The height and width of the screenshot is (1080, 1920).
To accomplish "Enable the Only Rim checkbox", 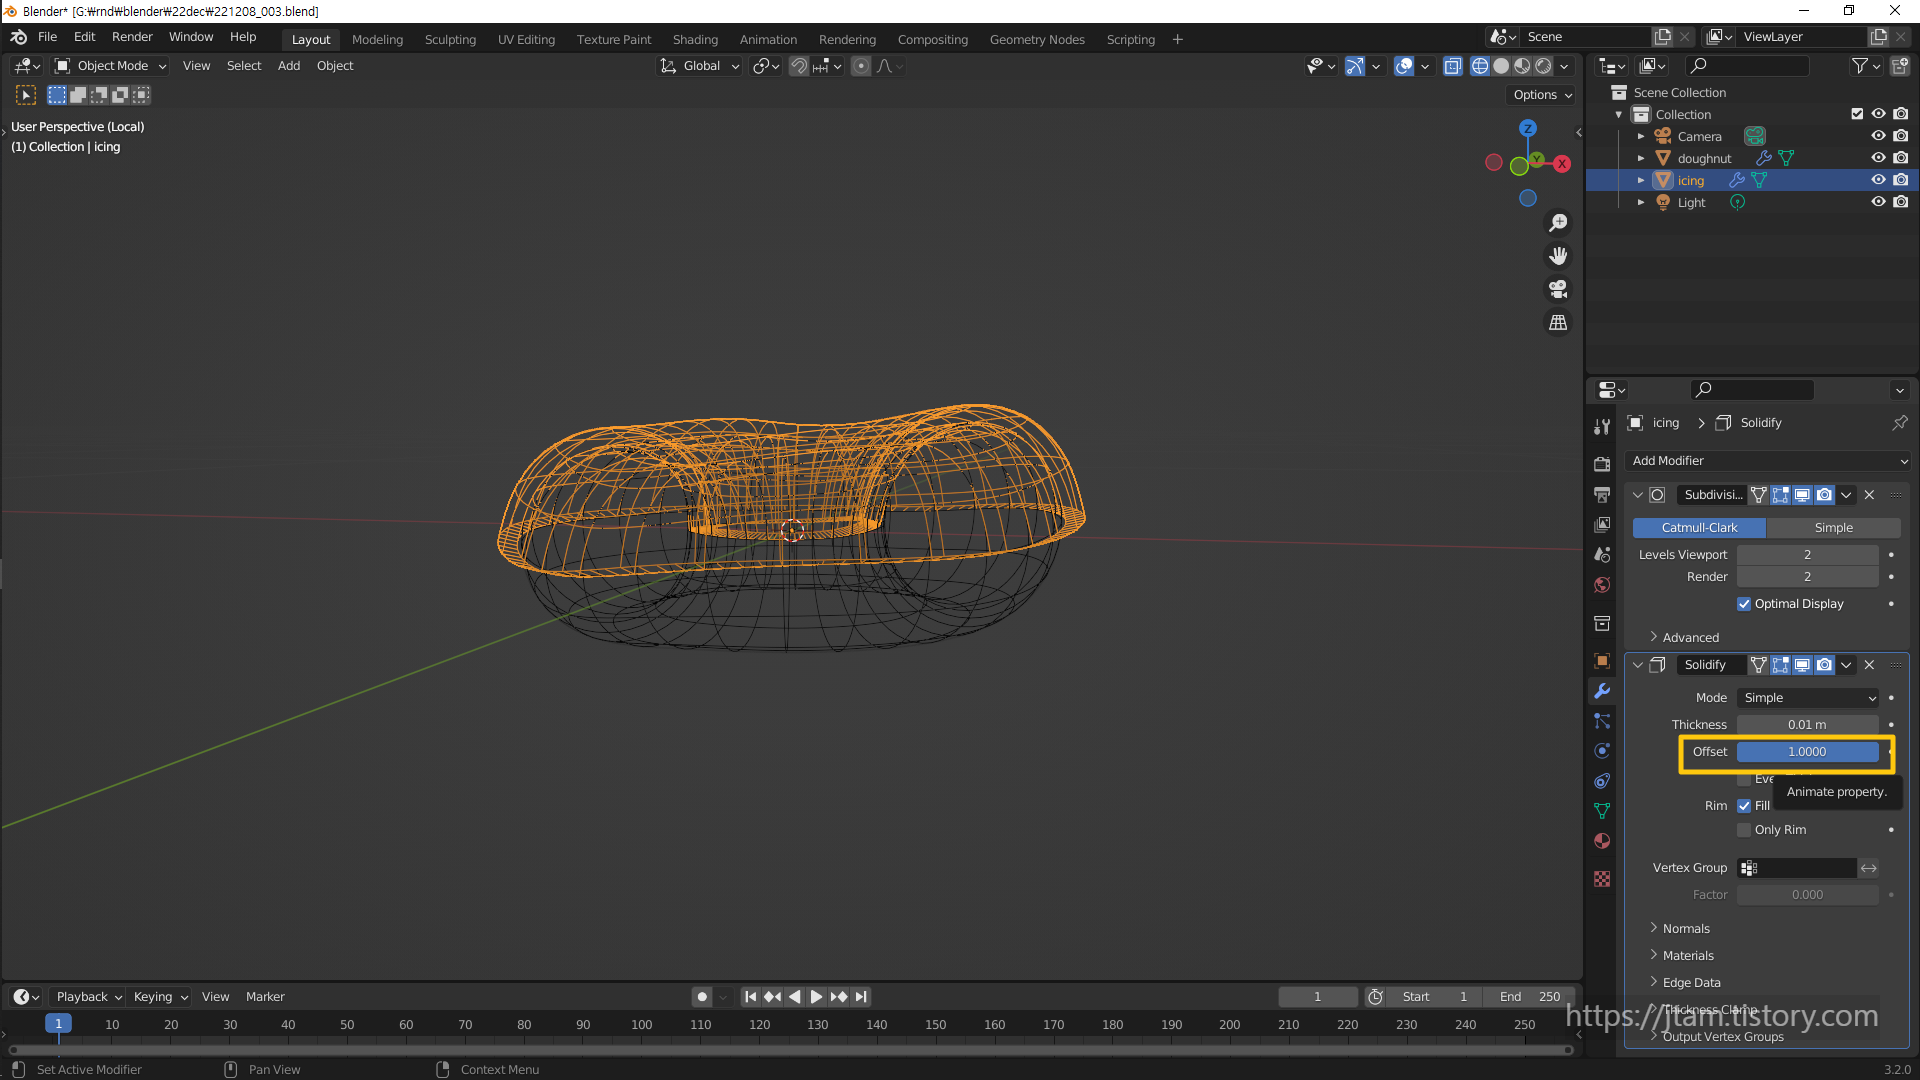I will (1744, 830).
